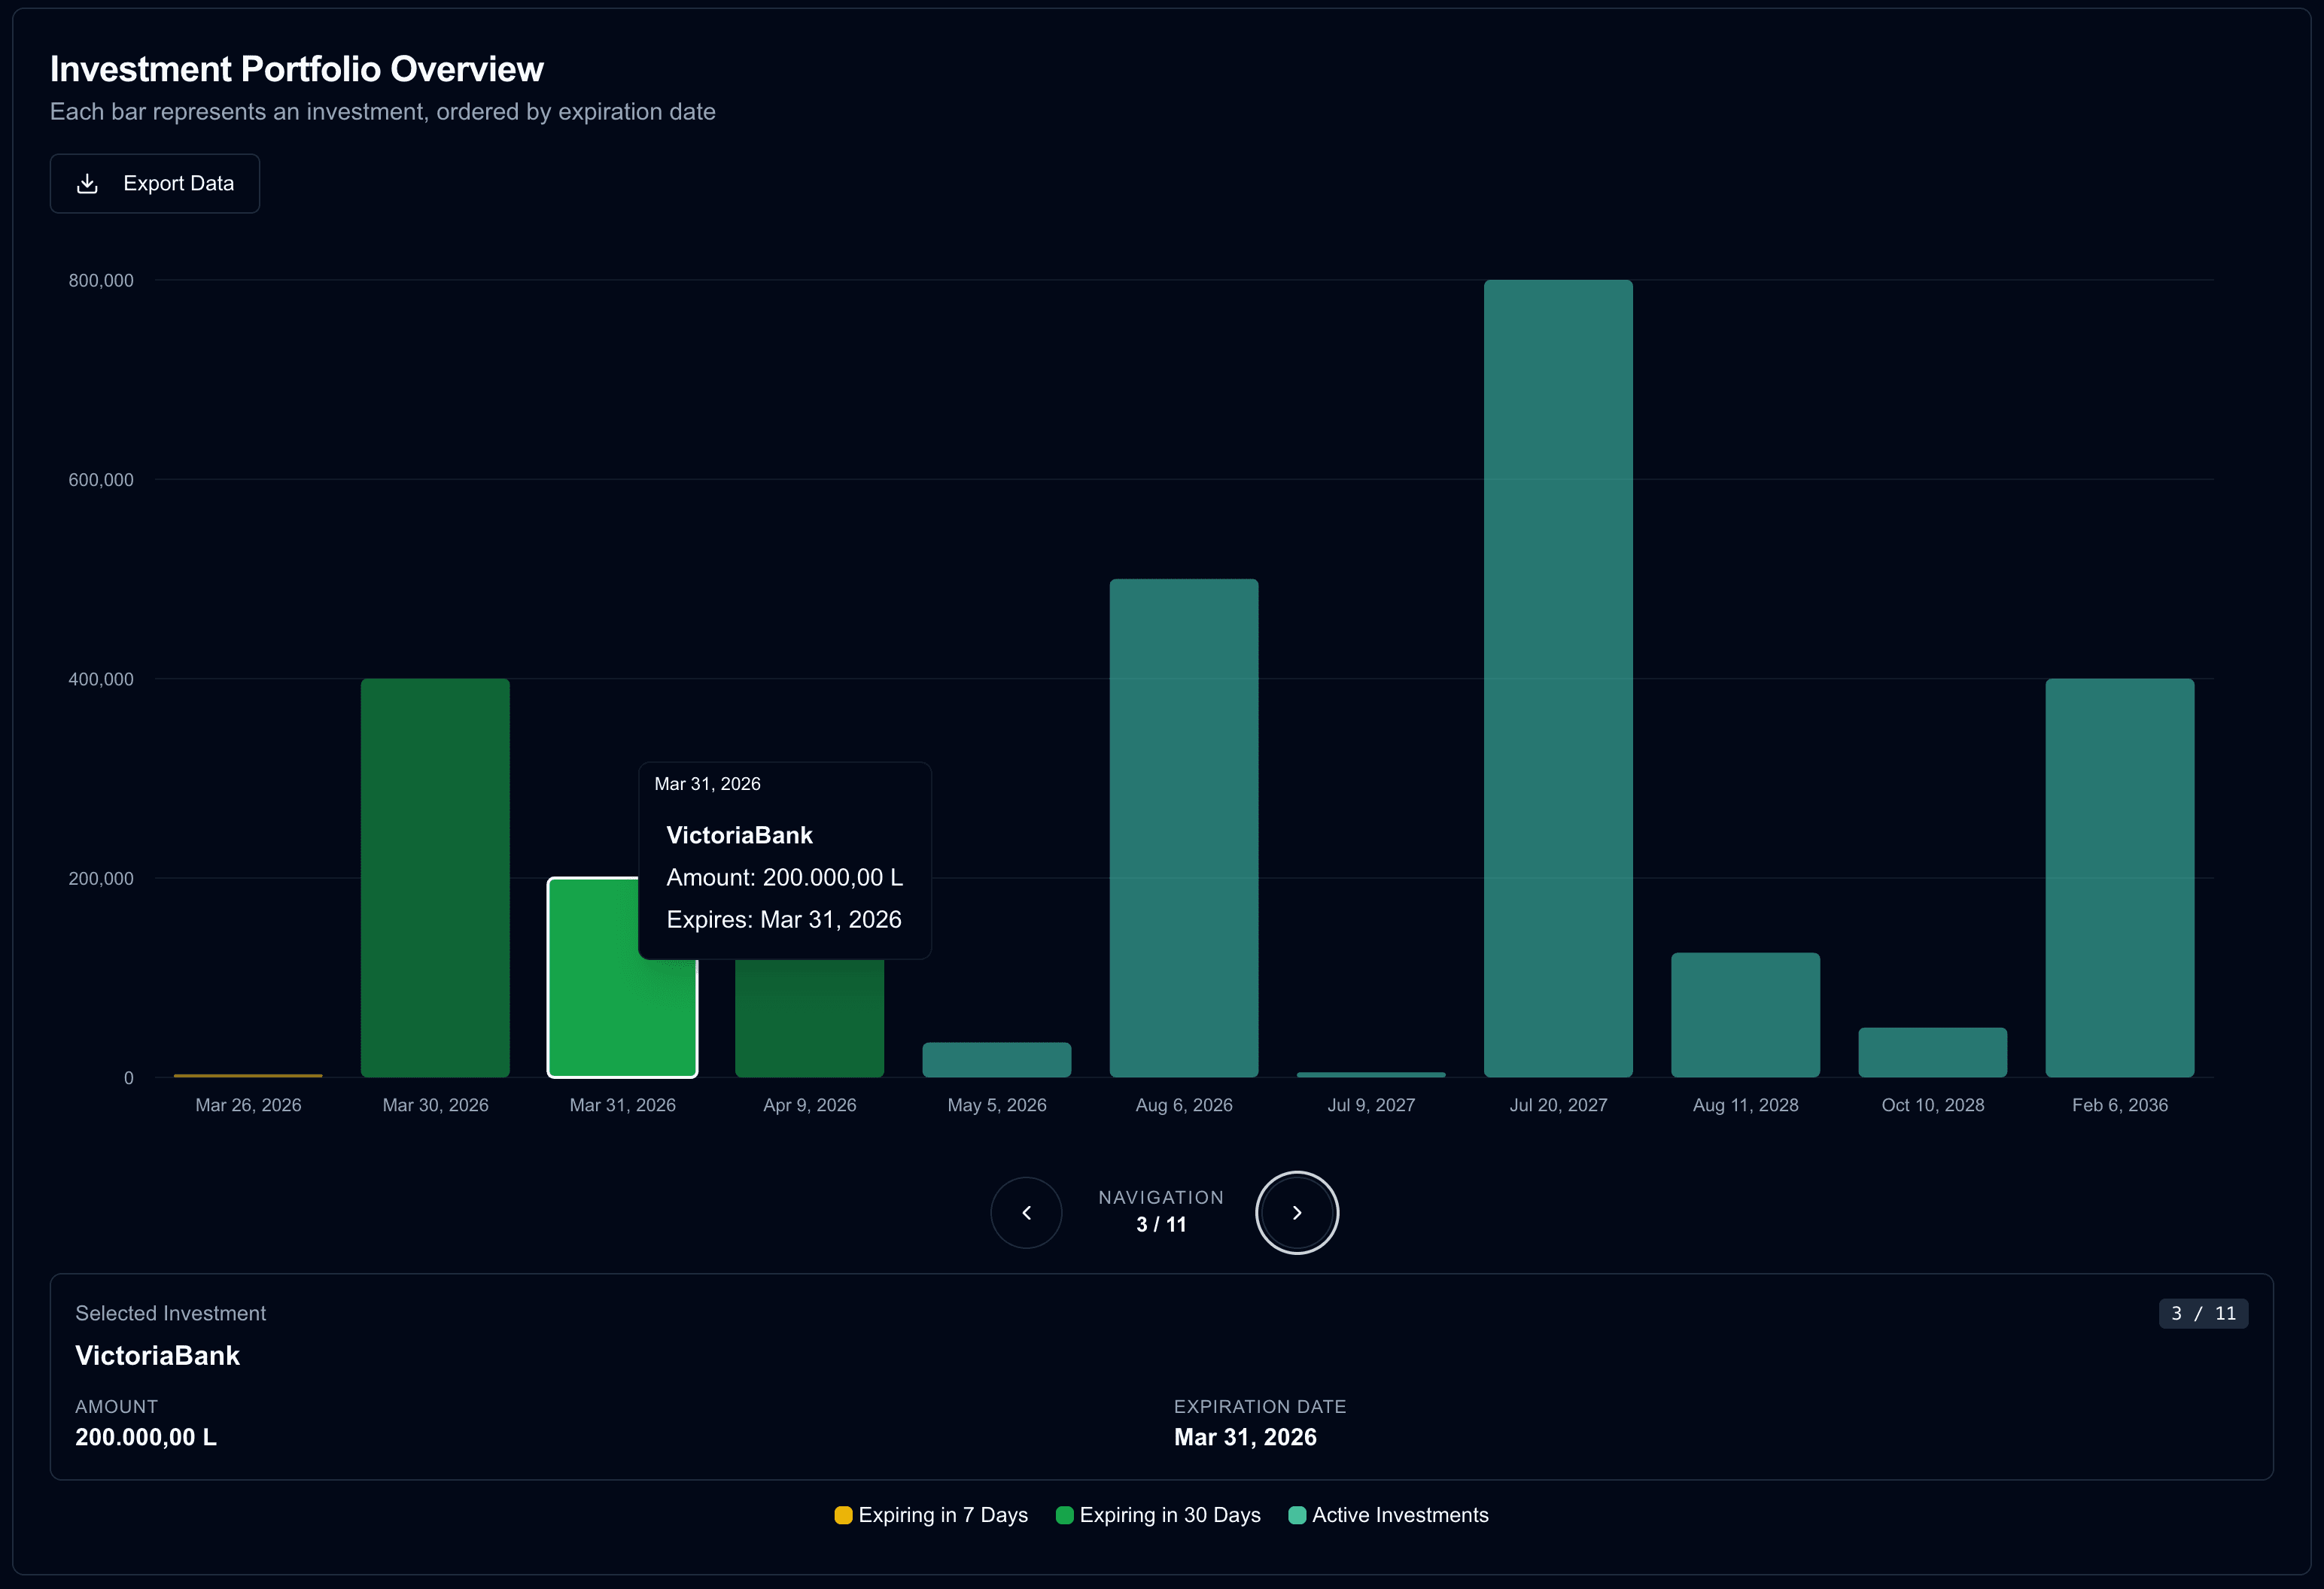Click the "Apr 9, 2026" axis label
The image size is (2324, 1589).
[x=810, y=1105]
